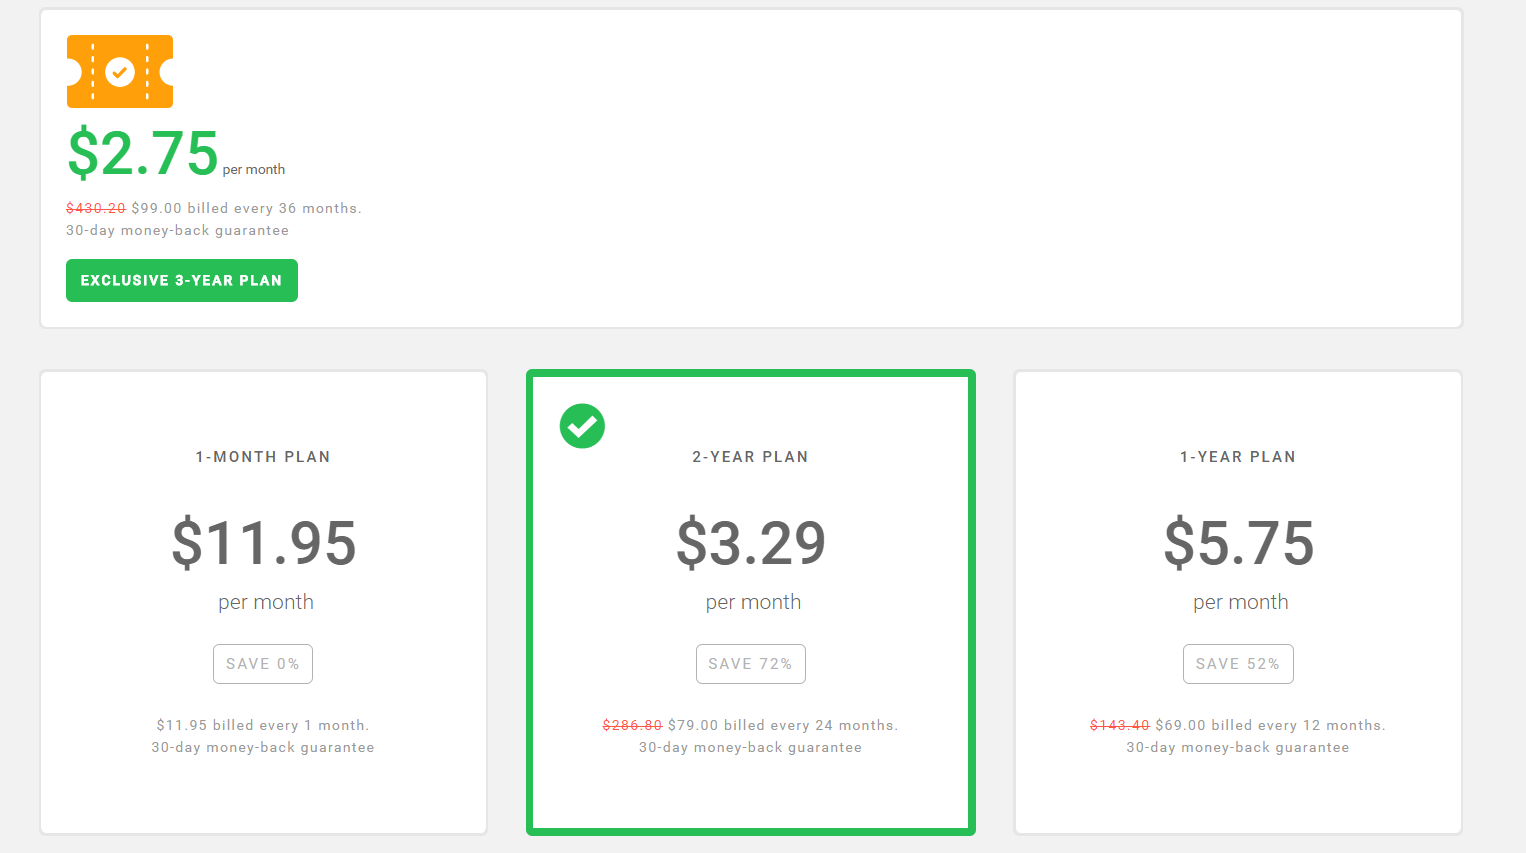Click $79.00 billed every 24 months text

tap(783, 725)
